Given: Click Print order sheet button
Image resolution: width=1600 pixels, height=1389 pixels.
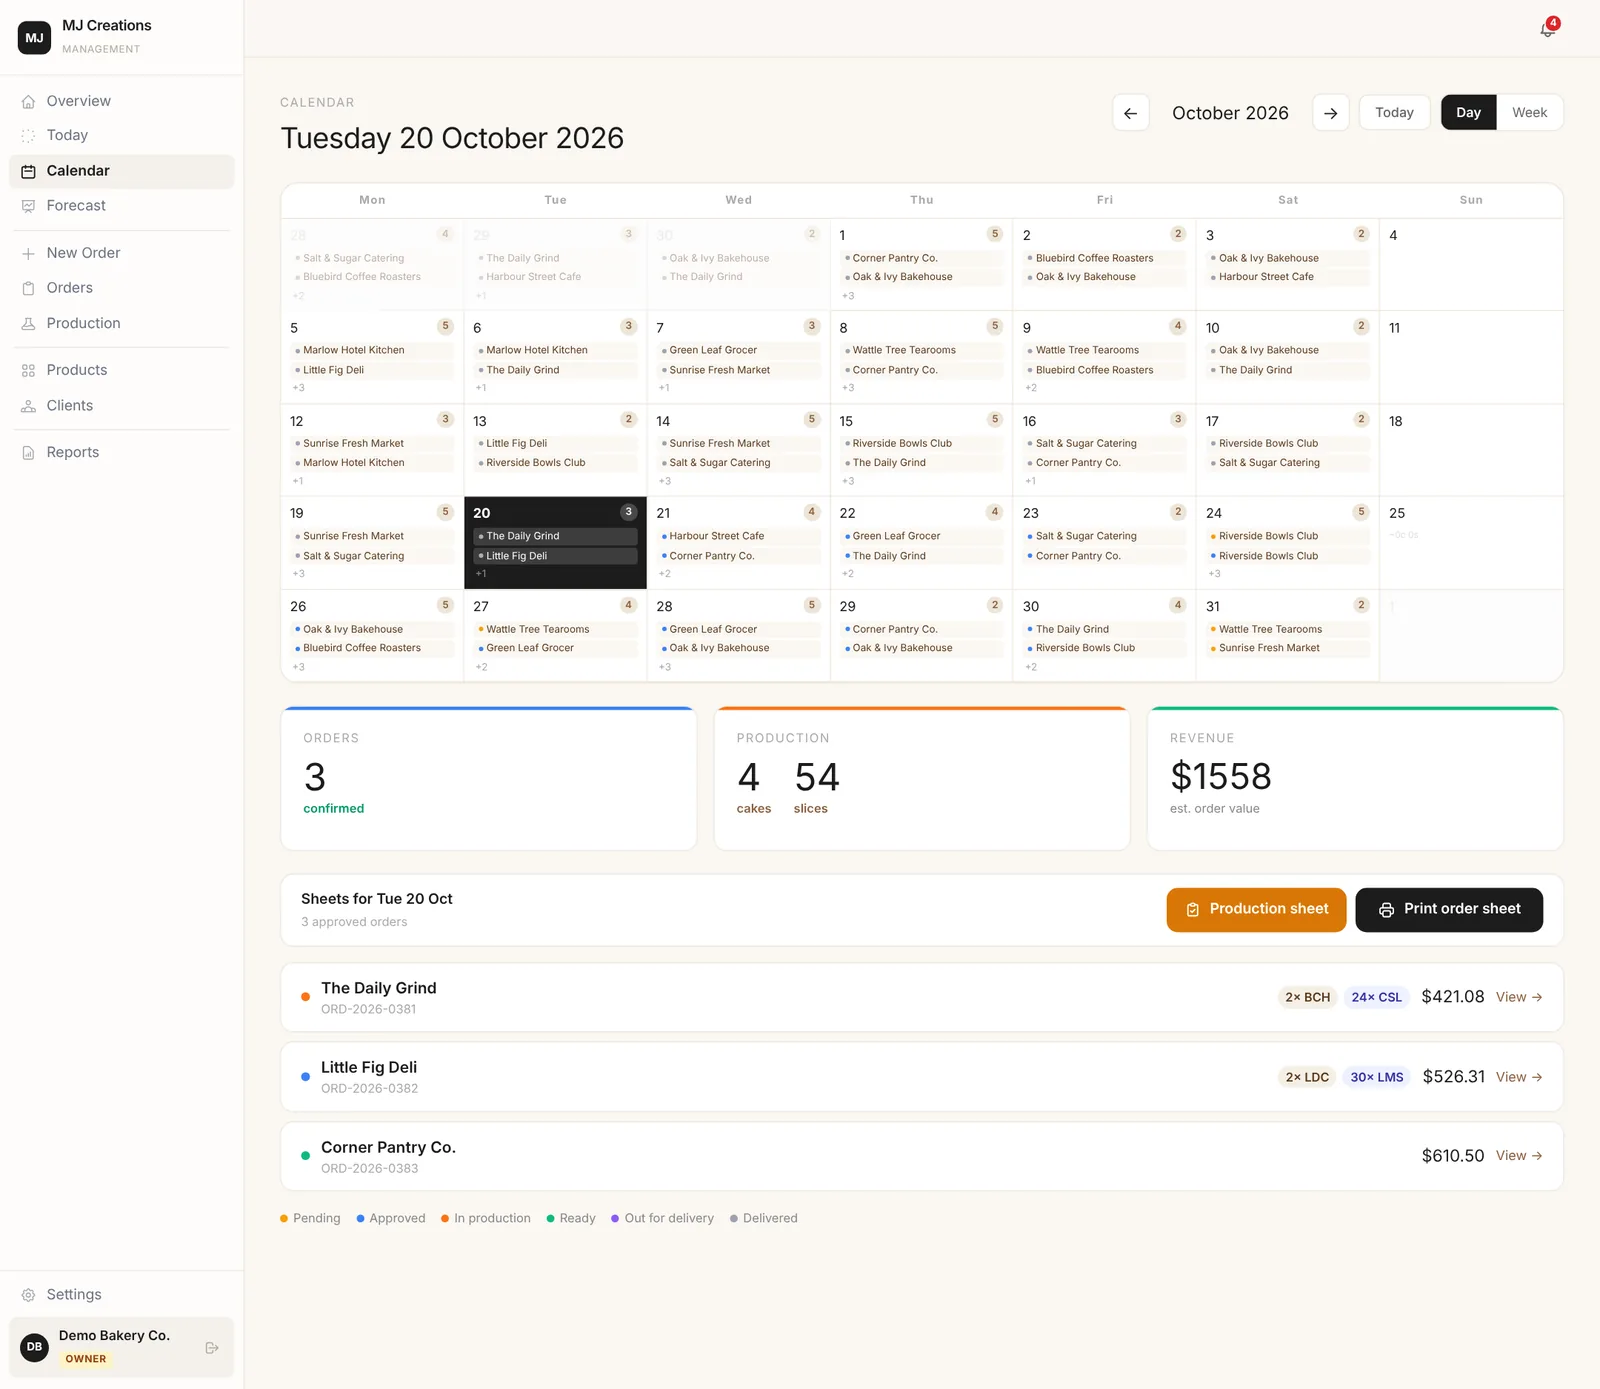Looking at the screenshot, I should pos(1449,909).
